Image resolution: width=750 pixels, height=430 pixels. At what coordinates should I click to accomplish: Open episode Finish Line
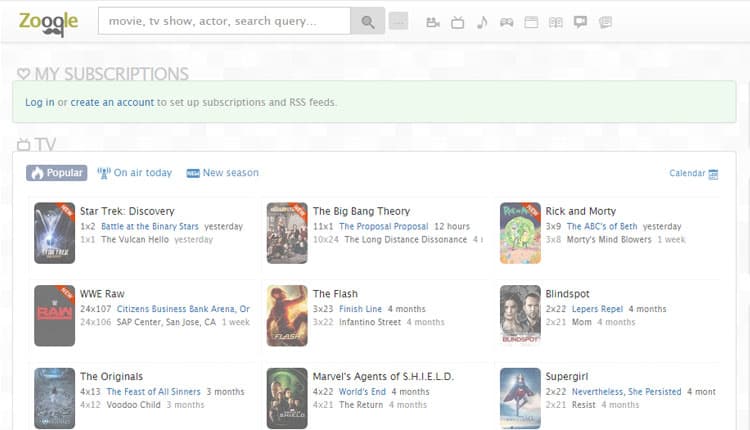360,309
